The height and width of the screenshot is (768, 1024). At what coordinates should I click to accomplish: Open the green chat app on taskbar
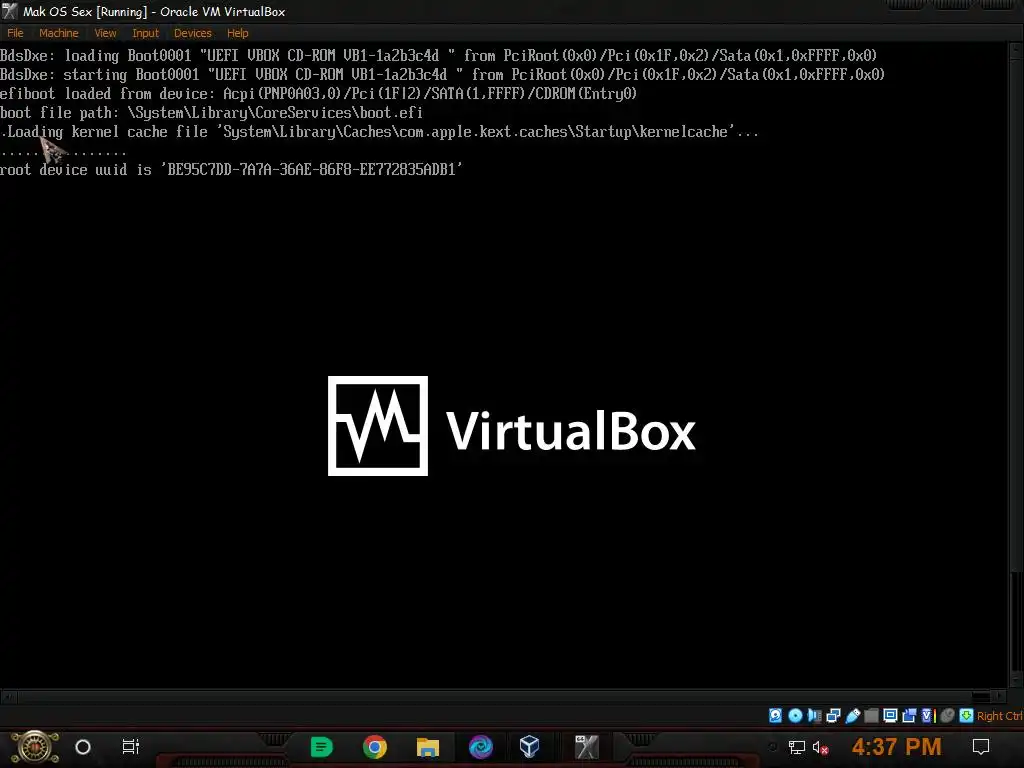(x=321, y=746)
